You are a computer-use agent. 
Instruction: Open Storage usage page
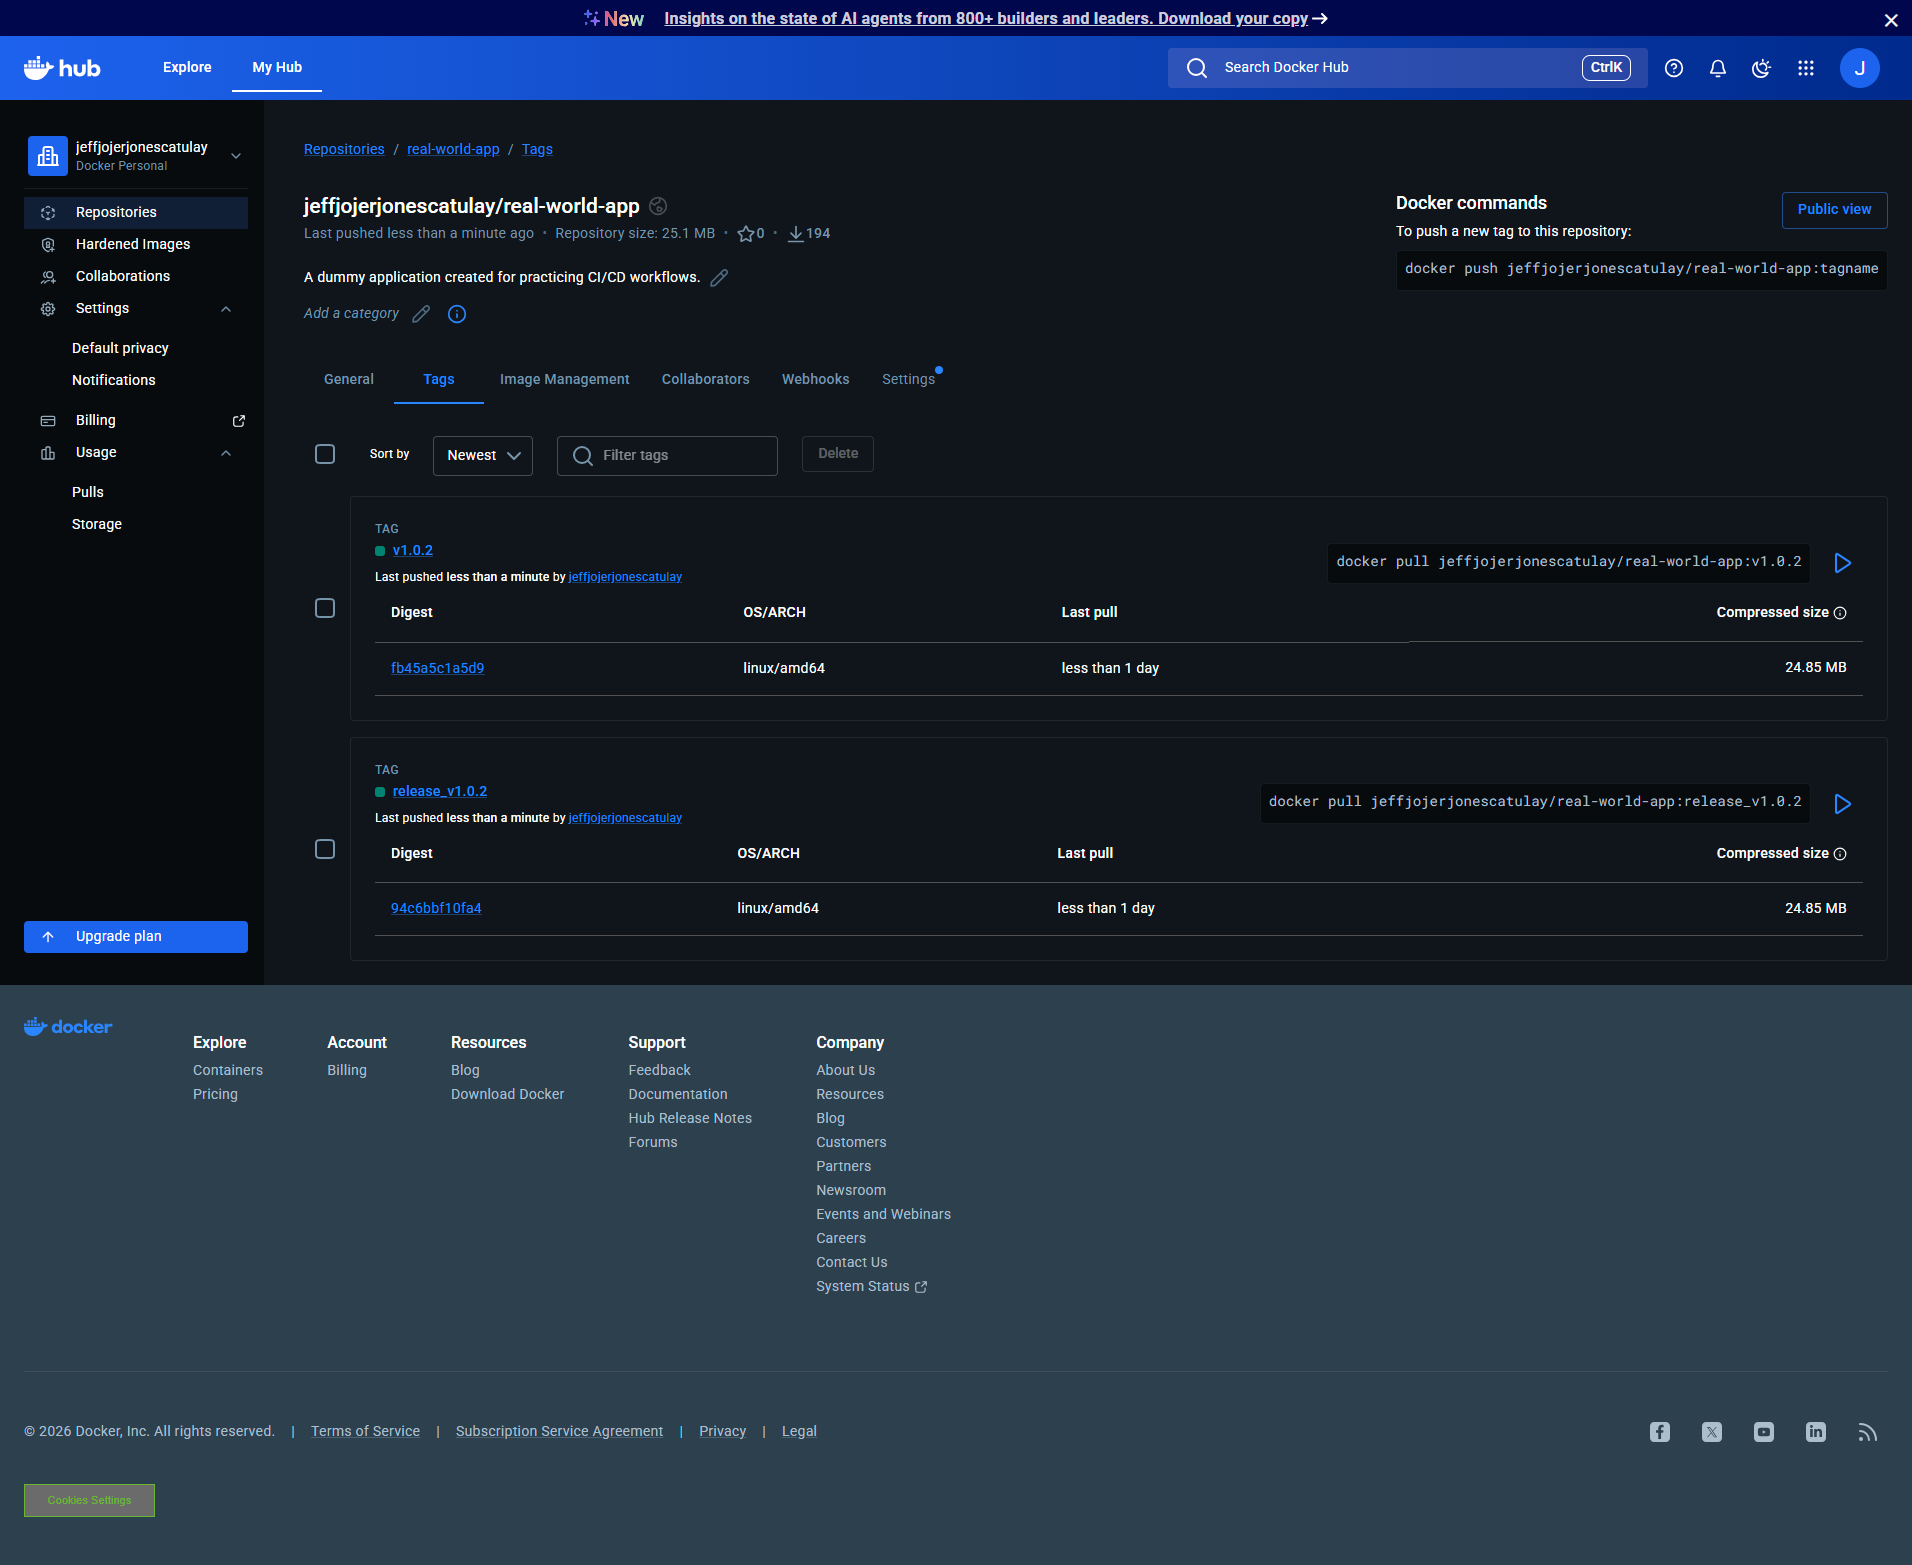pyautogui.click(x=97, y=524)
